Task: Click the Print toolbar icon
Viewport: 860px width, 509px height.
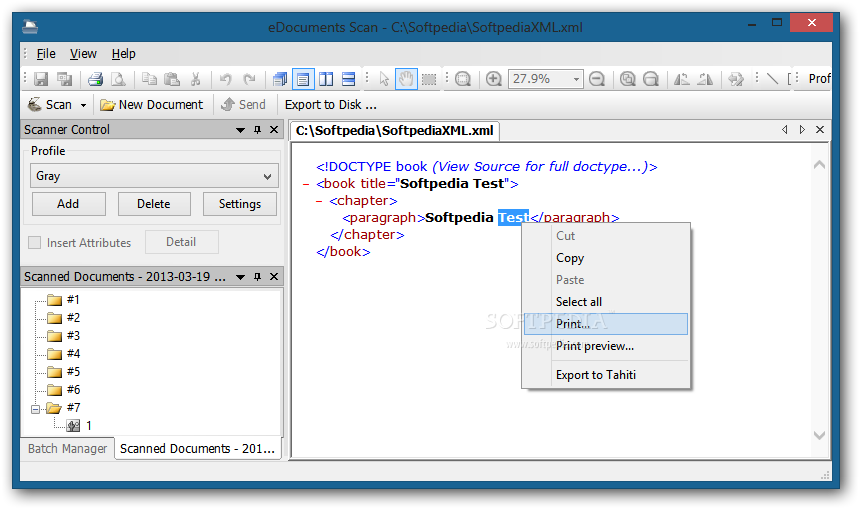Action: 95,79
